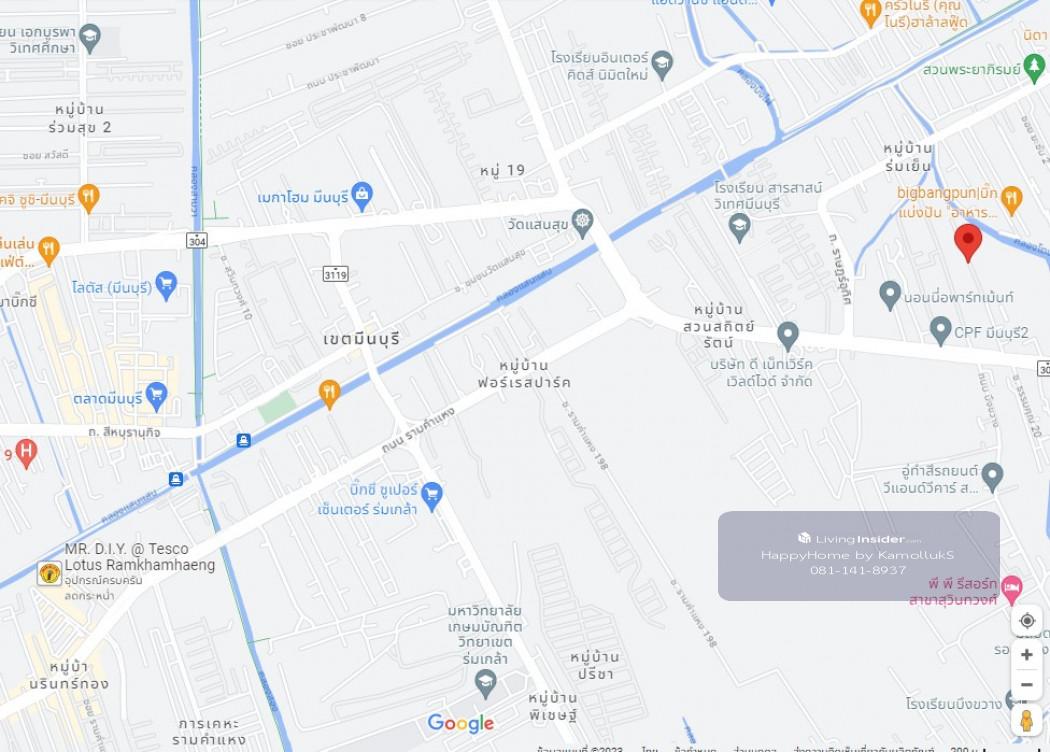Select the CPF Minburi2 location pin
Image resolution: width=1050 pixels, height=752 pixels.
tap(941, 331)
